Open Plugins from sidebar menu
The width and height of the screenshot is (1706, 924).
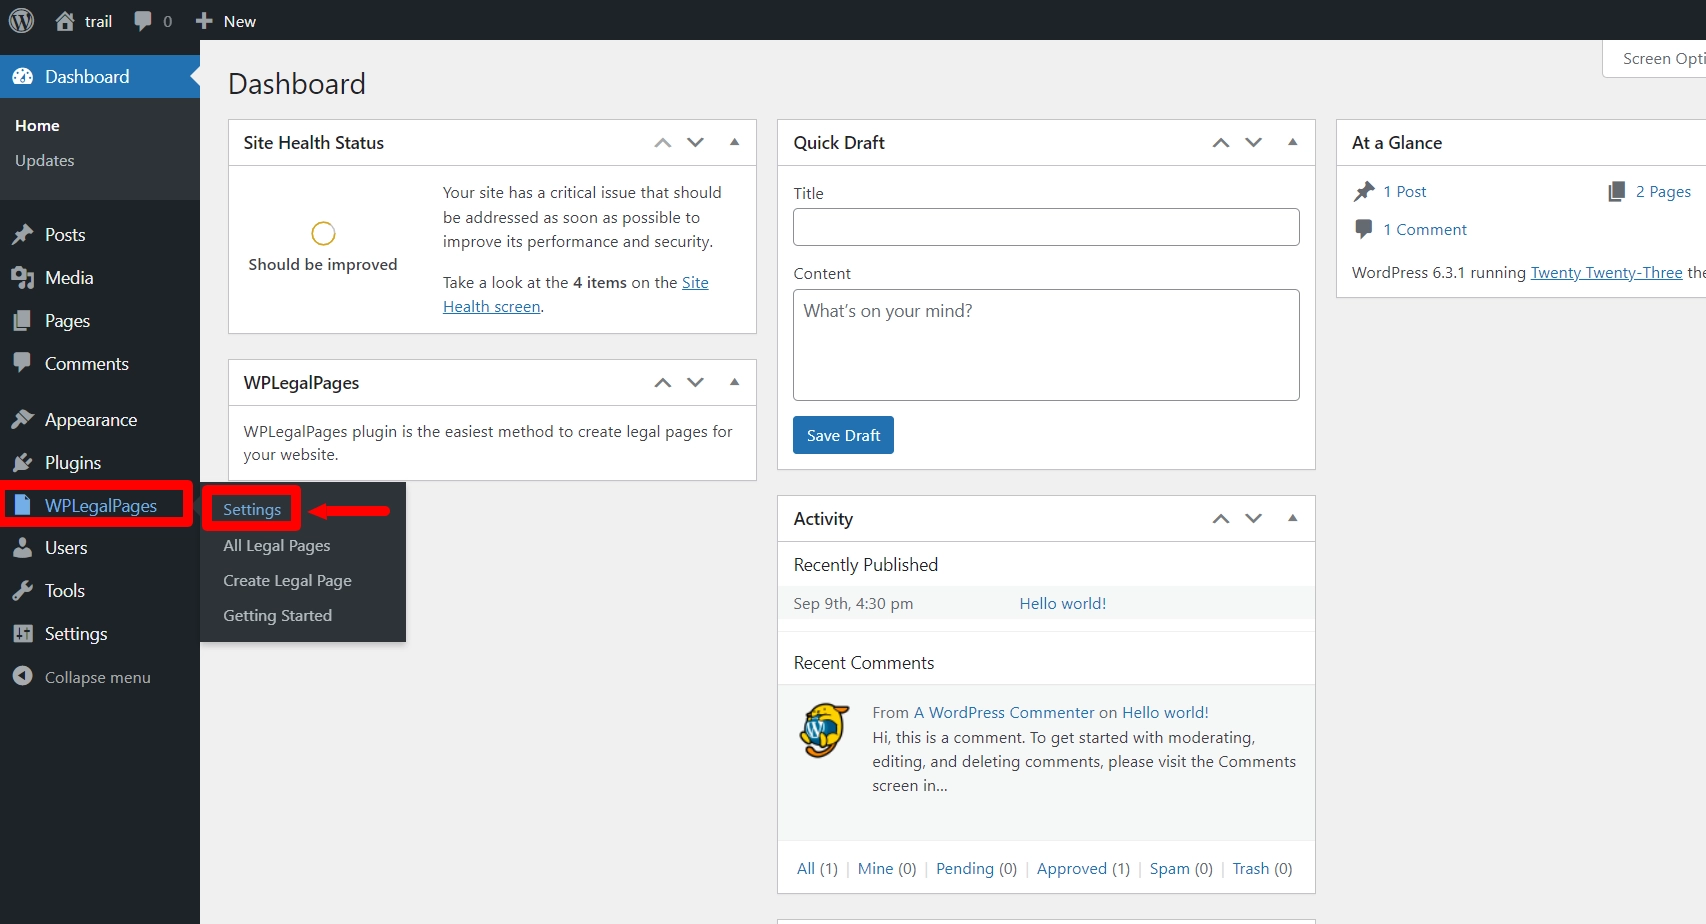[x=72, y=463]
